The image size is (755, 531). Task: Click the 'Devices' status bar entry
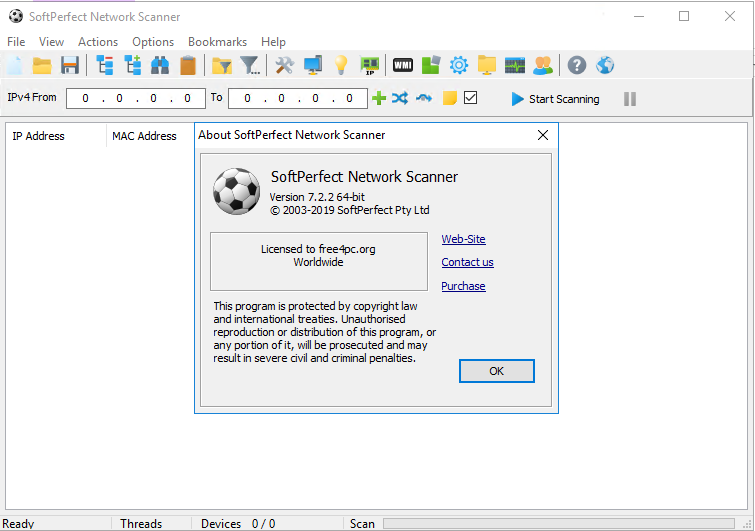(221, 524)
